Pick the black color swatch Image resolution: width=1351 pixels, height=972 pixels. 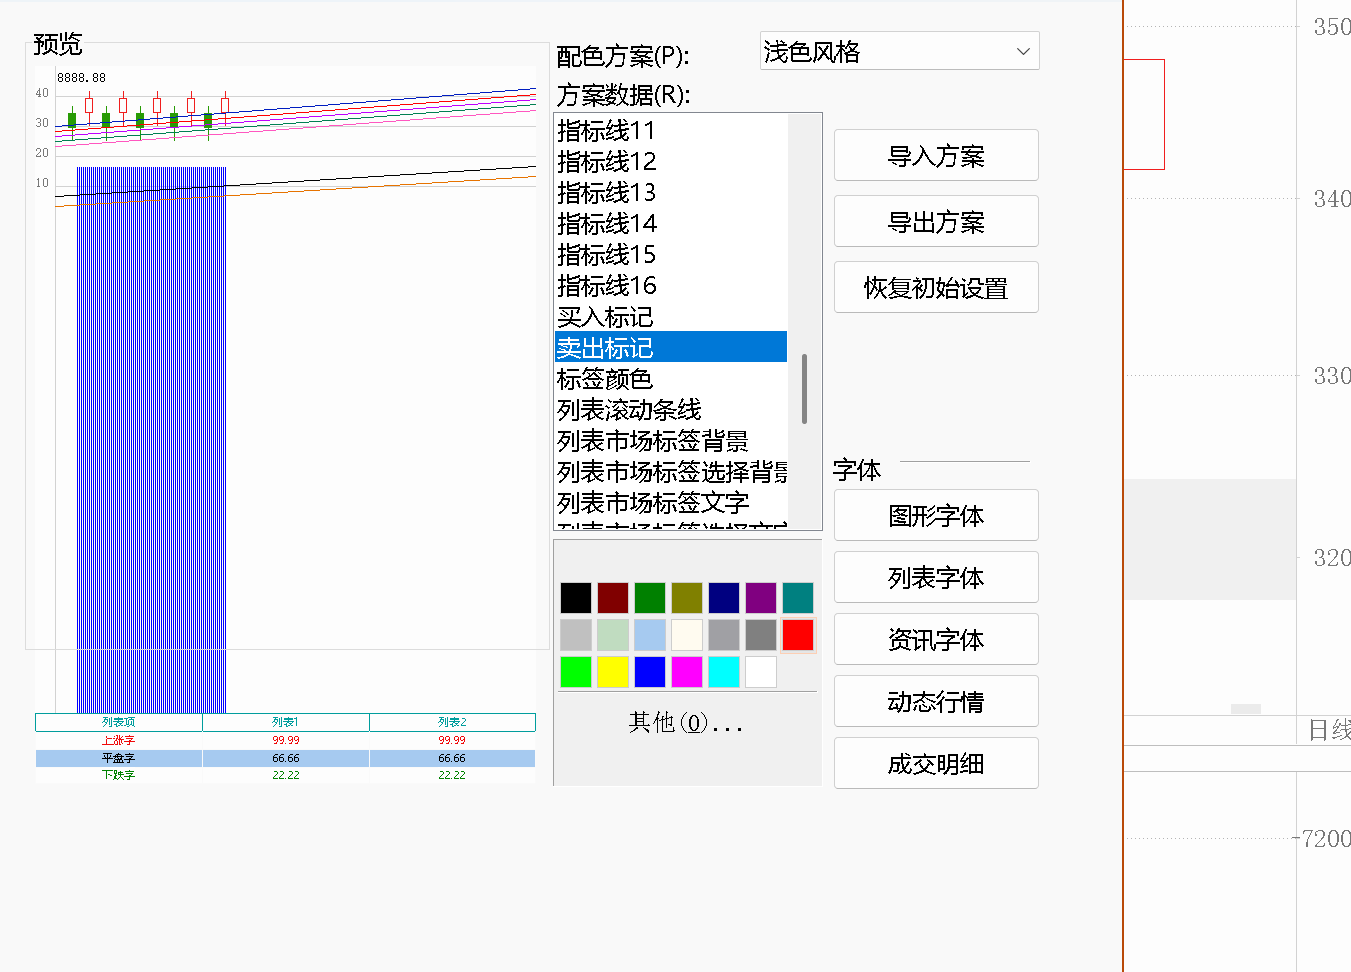576,598
